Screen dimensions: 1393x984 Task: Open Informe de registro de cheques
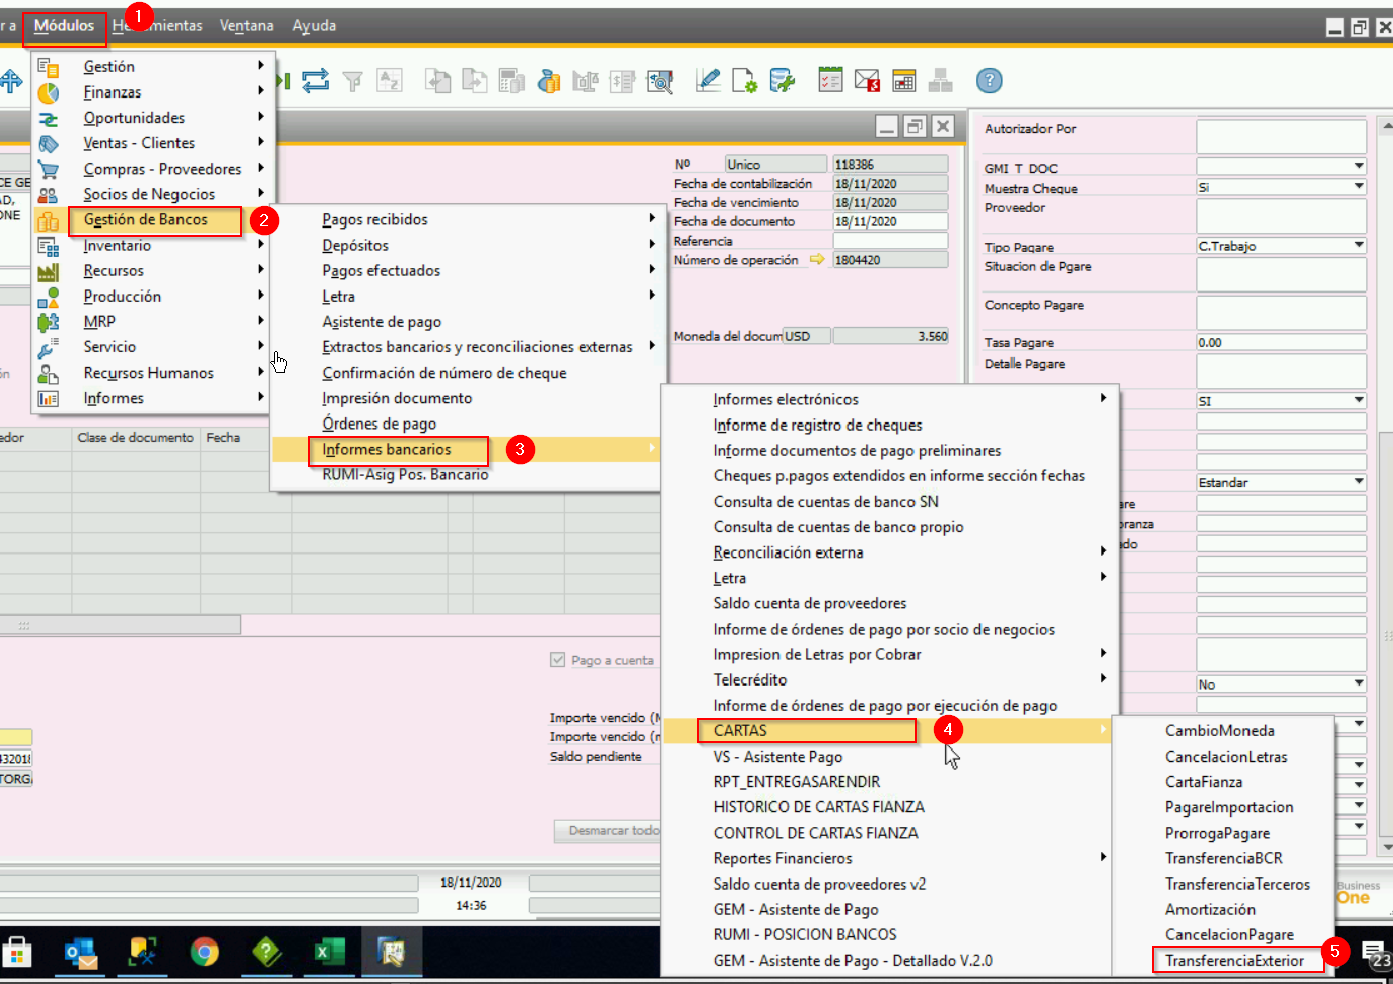(818, 425)
